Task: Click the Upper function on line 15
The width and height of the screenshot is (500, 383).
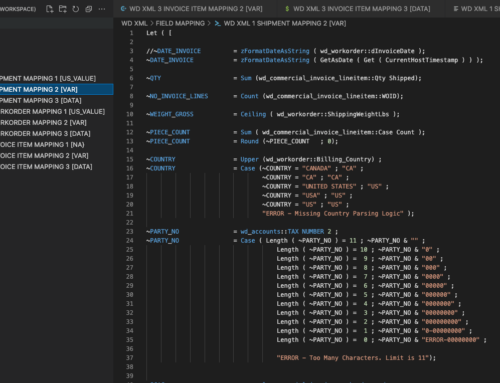Action: (249, 159)
